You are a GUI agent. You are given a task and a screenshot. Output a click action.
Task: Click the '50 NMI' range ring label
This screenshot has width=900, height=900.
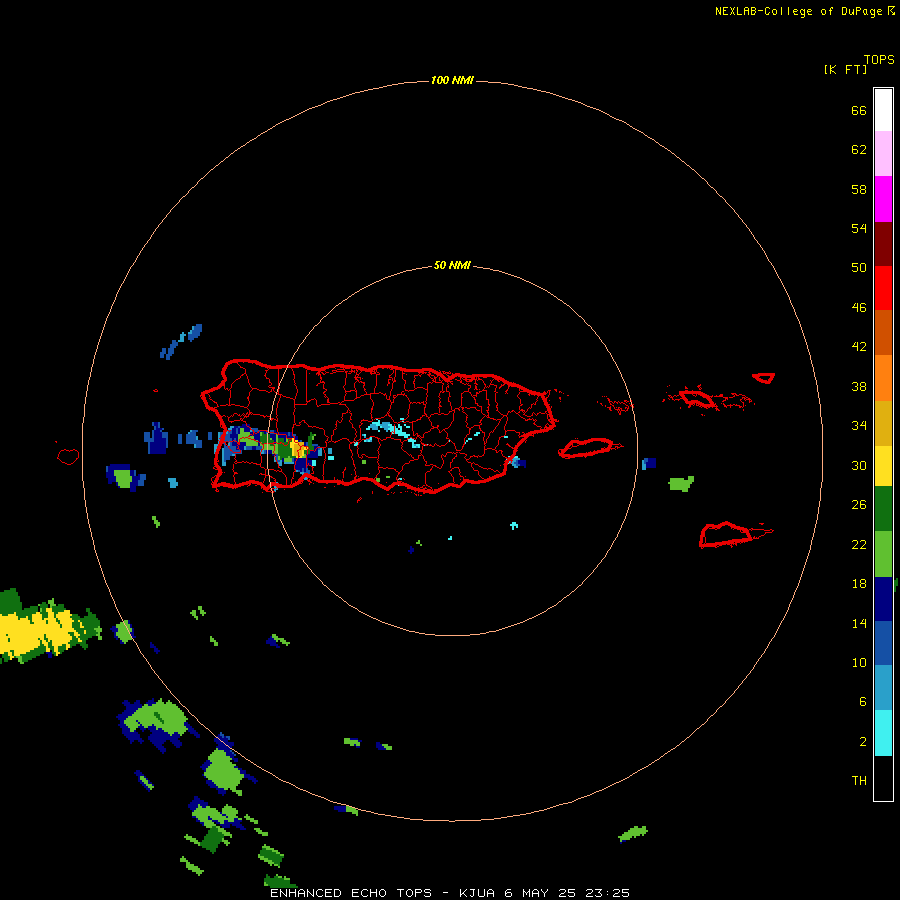point(452,265)
